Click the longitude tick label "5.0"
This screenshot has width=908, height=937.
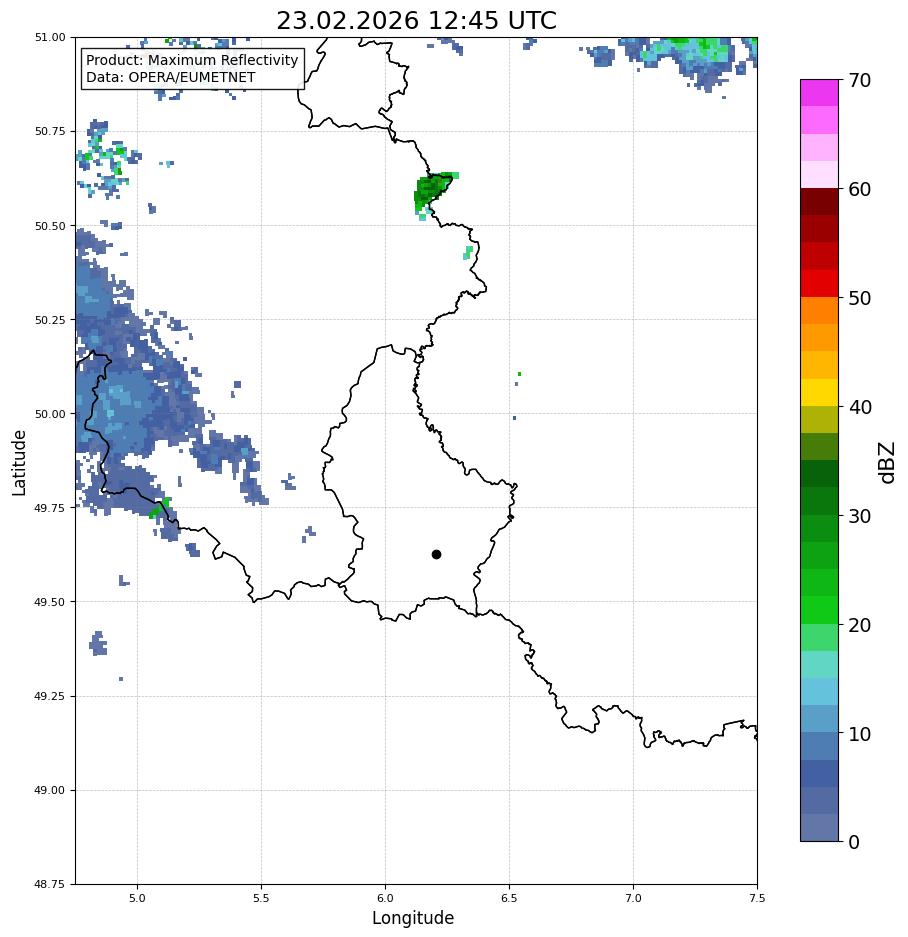[x=137, y=898]
